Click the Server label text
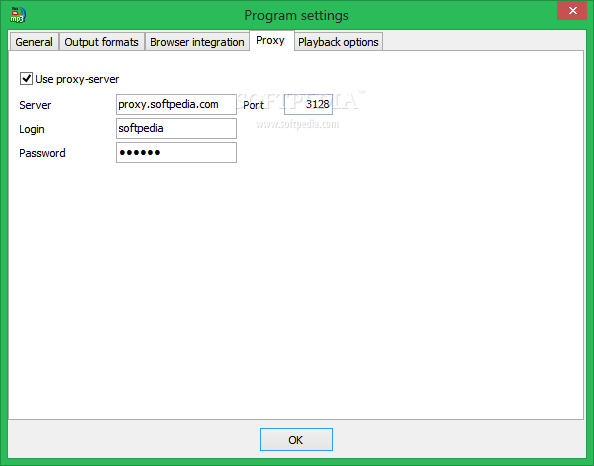This screenshot has height=466, width=594. (35, 105)
